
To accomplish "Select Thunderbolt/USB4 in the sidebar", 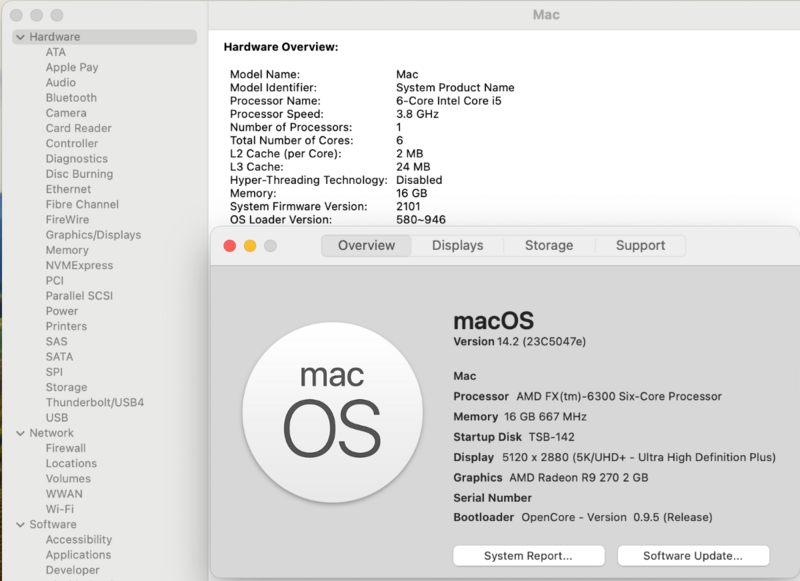I will (95, 402).
